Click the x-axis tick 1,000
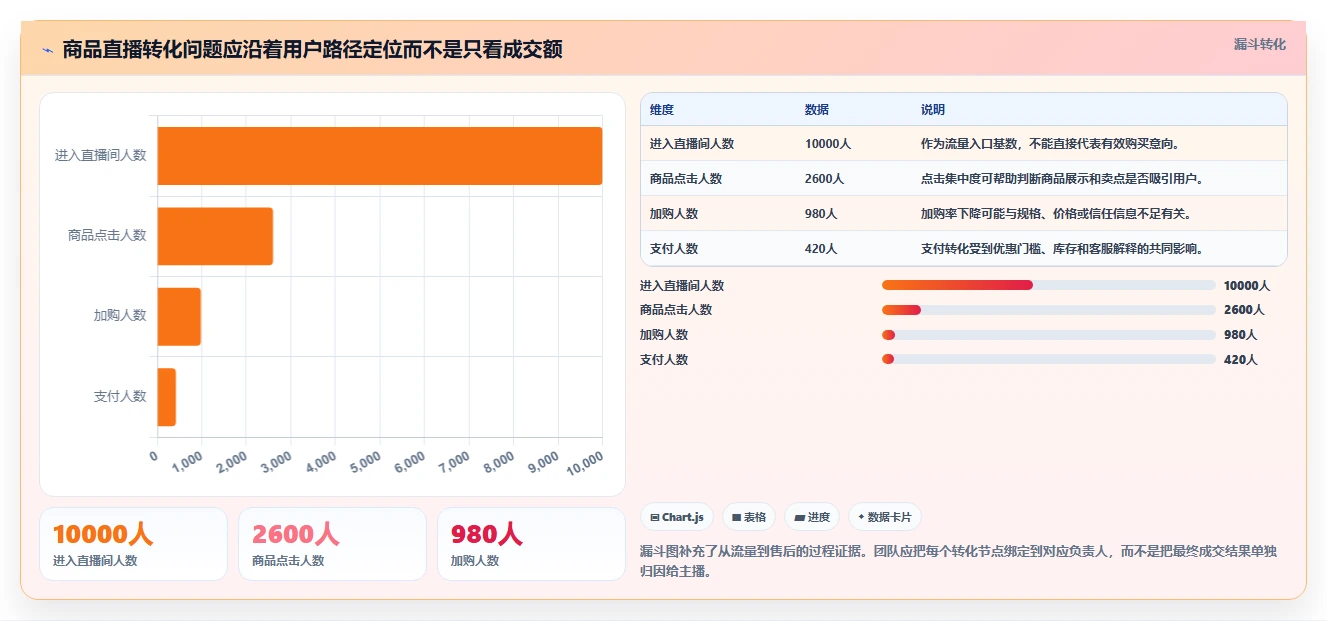1327x621 pixels. [x=187, y=460]
